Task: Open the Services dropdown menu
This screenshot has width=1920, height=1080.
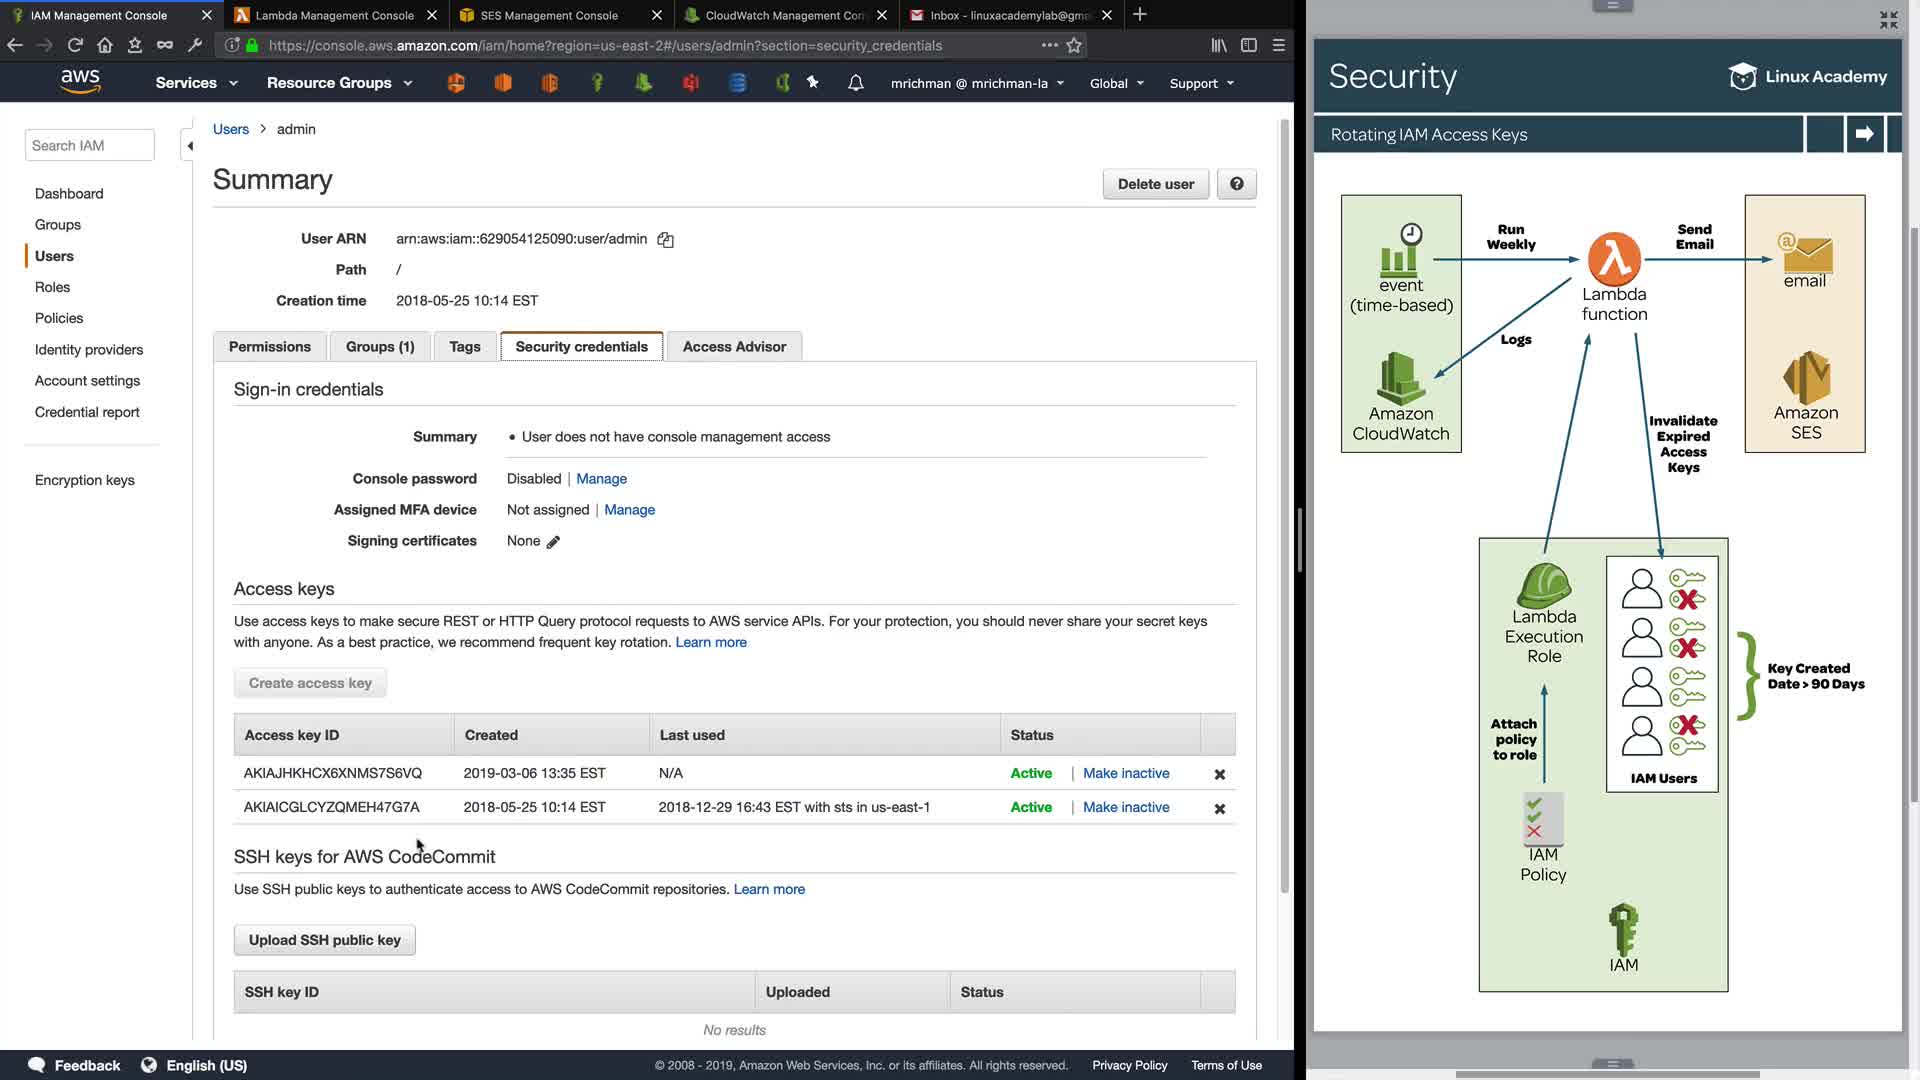Action: coord(197,83)
